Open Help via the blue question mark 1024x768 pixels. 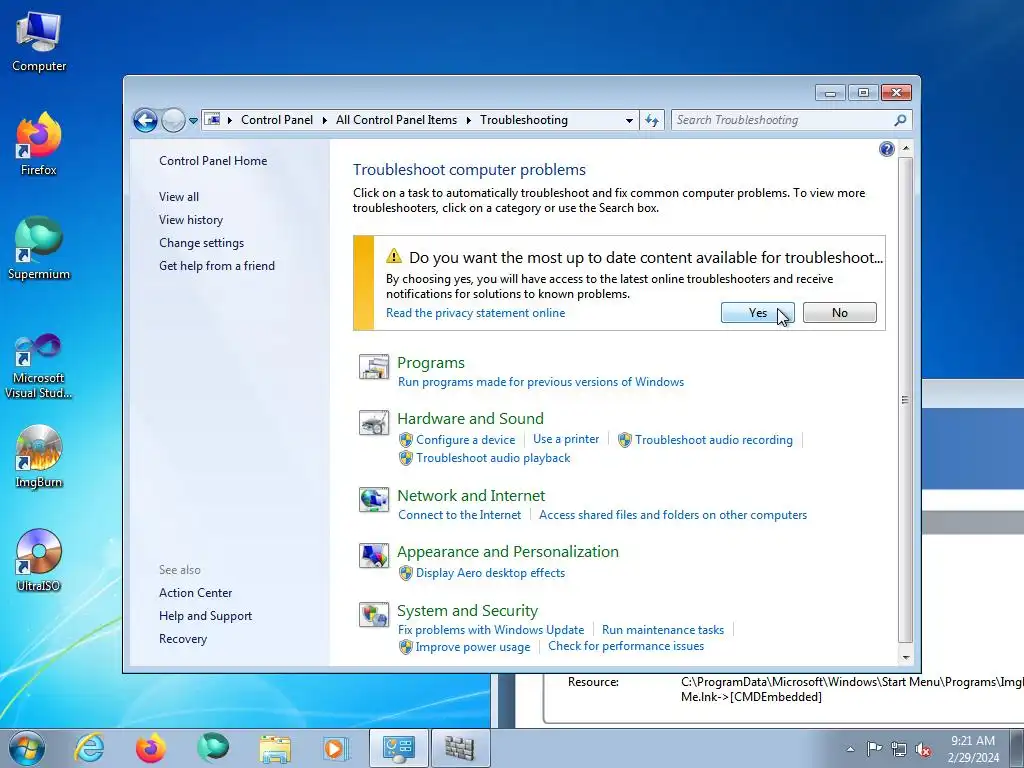pyautogui.click(x=887, y=149)
